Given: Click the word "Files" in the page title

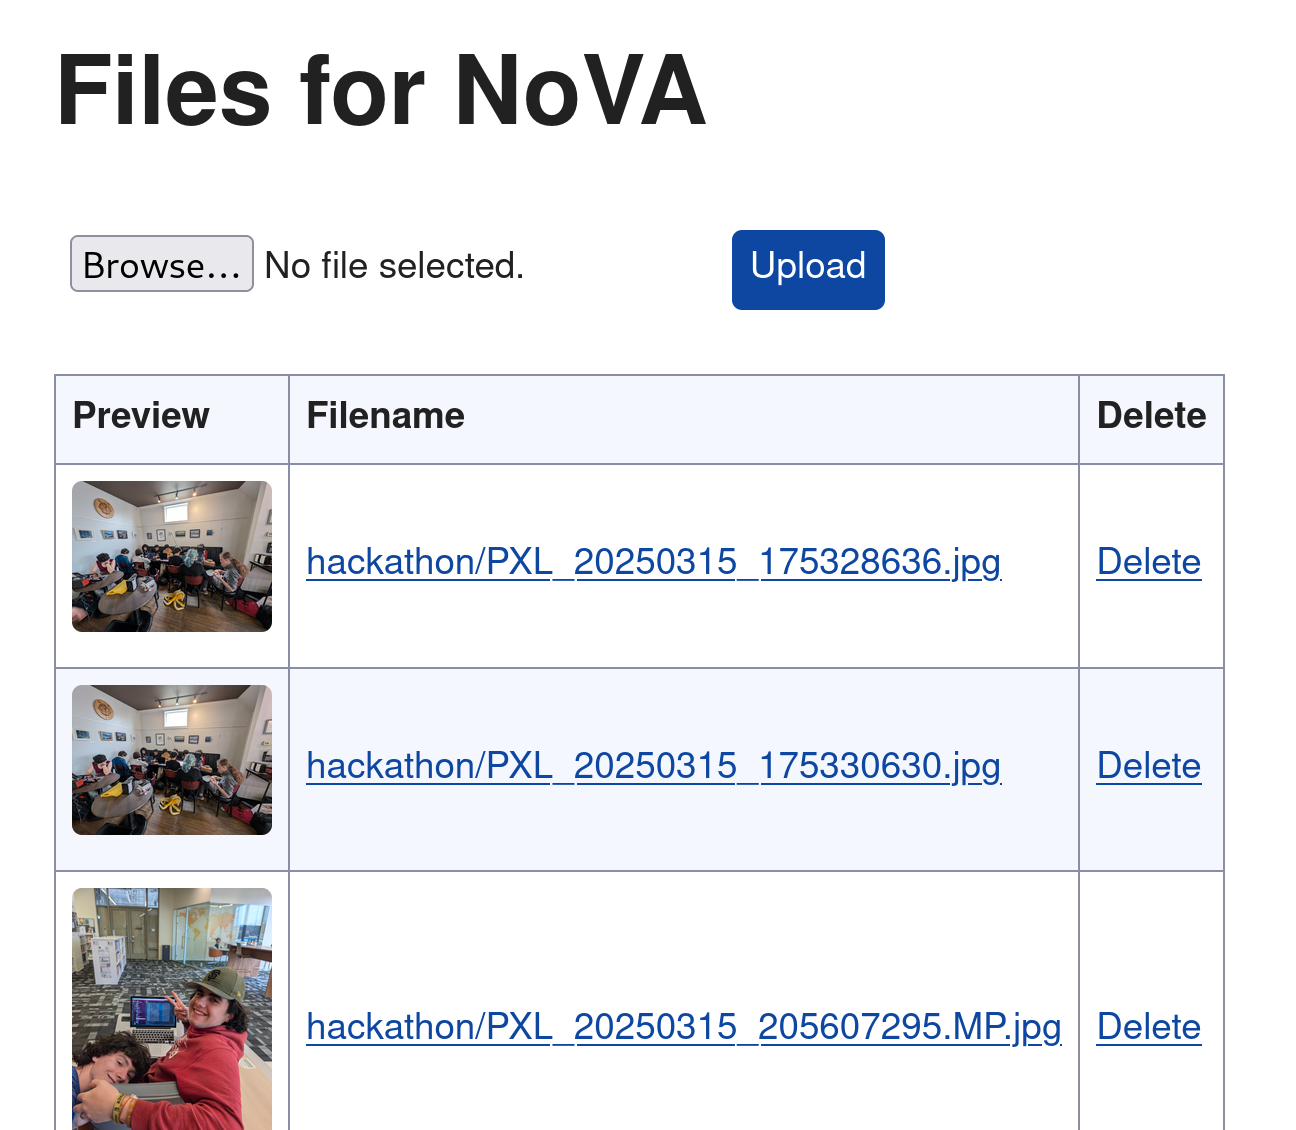Looking at the screenshot, I should (x=163, y=90).
